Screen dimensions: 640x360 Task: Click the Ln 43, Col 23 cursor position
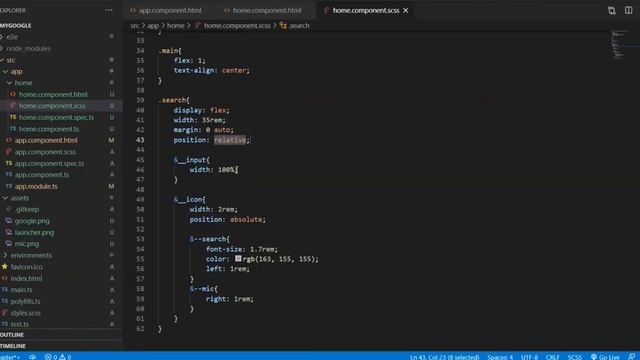[x=444, y=357]
